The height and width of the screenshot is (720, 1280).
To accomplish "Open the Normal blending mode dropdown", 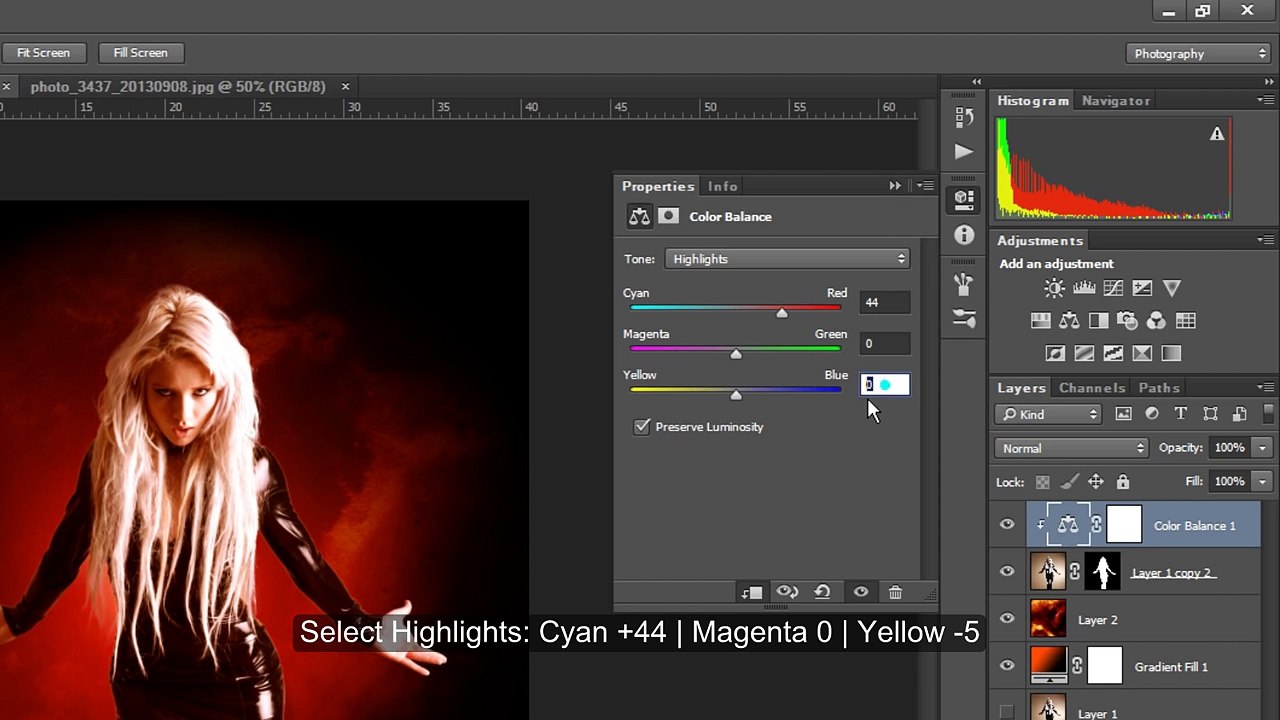I will pyautogui.click(x=1072, y=448).
